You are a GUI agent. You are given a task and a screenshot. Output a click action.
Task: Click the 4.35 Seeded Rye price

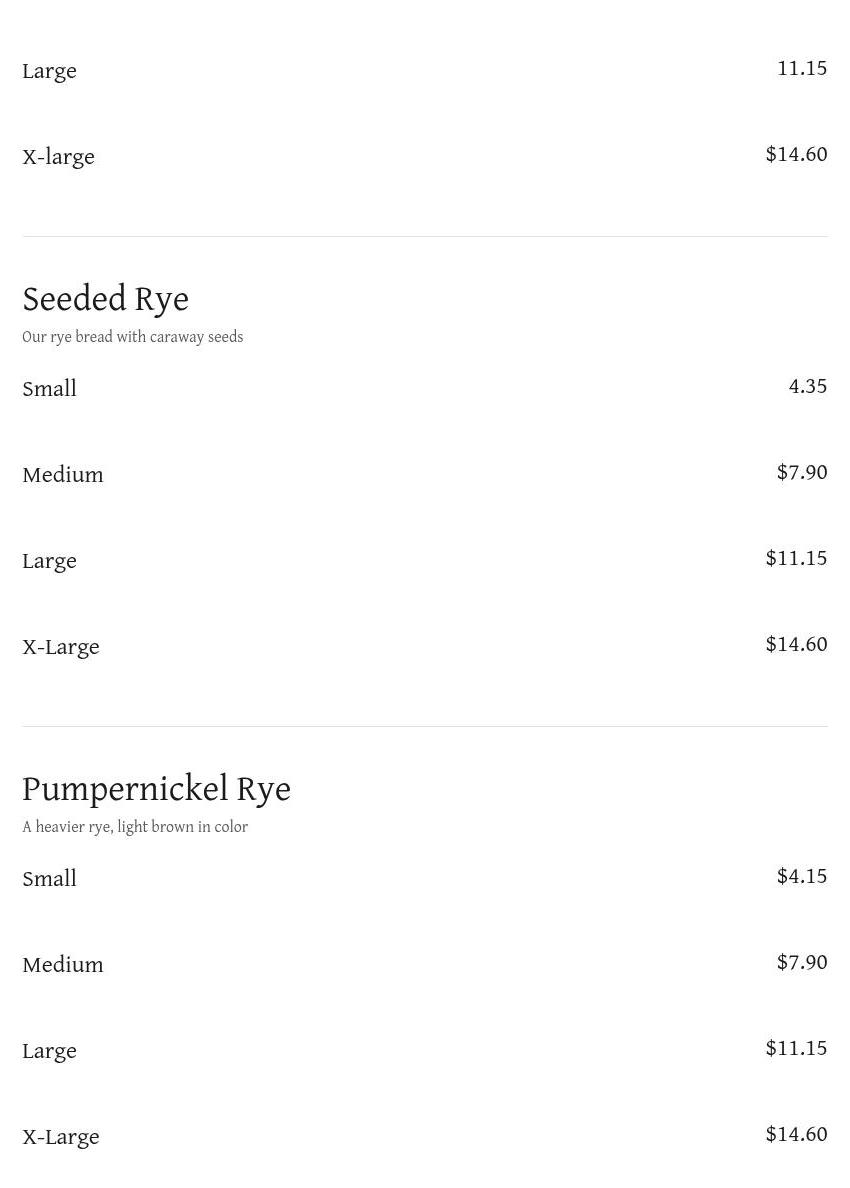tap(807, 387)
